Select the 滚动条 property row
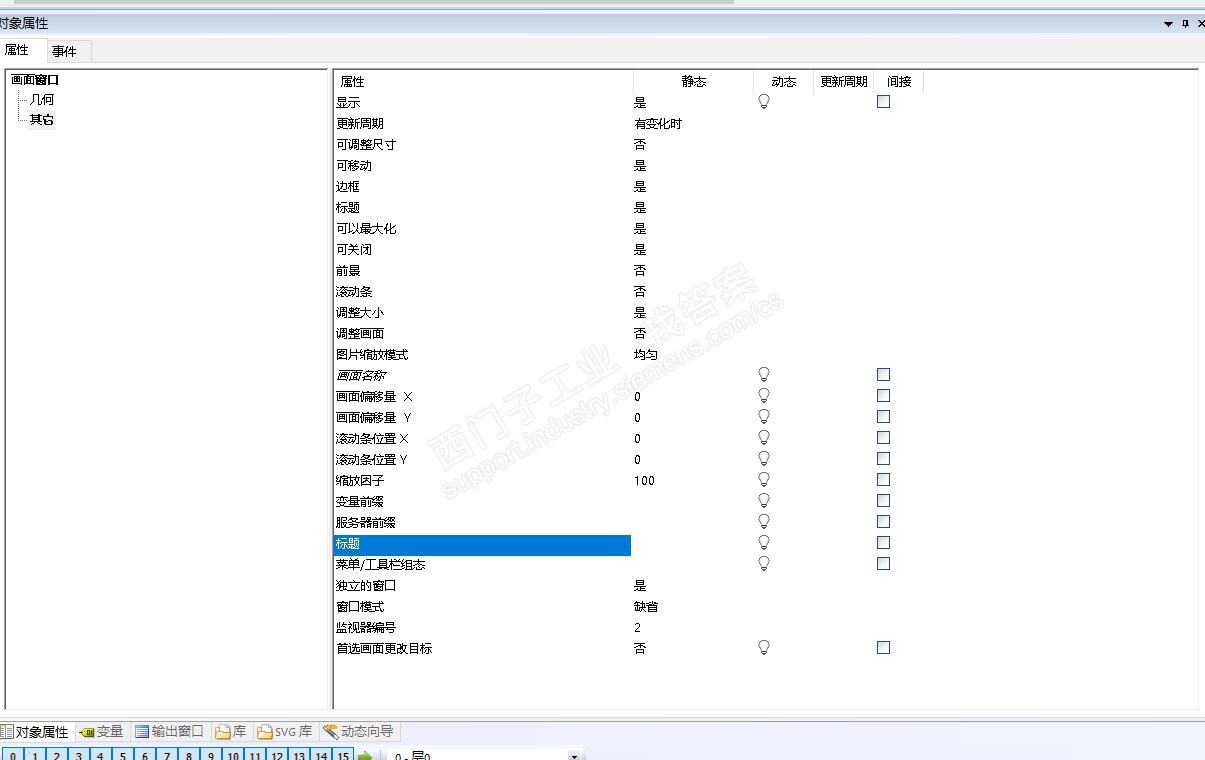Viewport: 1205px width, 760px height. (x=482, y=292)
